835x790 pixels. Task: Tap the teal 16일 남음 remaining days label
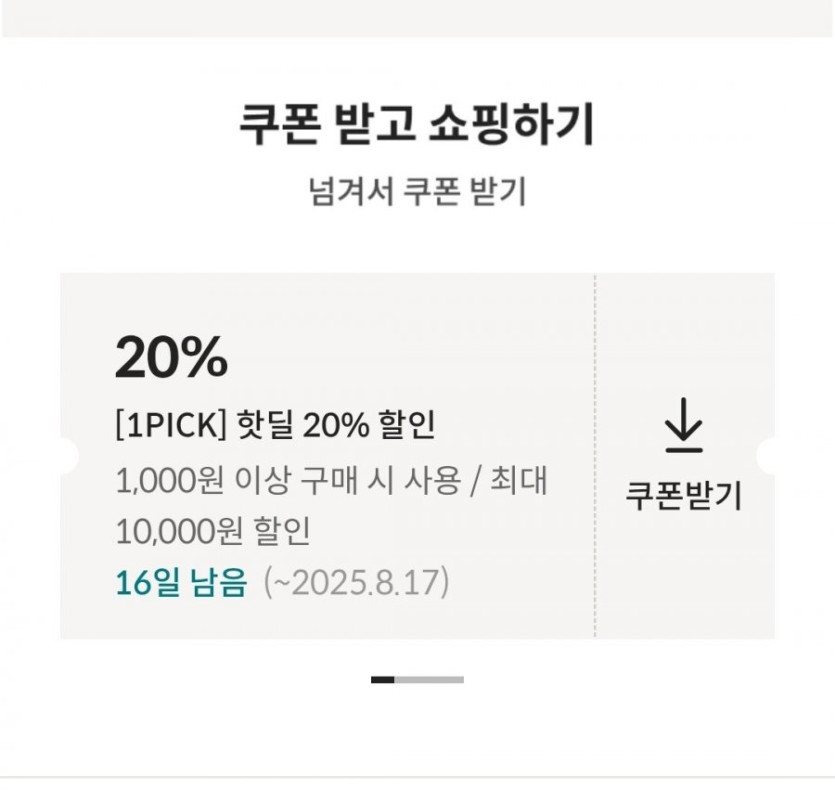click(181, 583)
